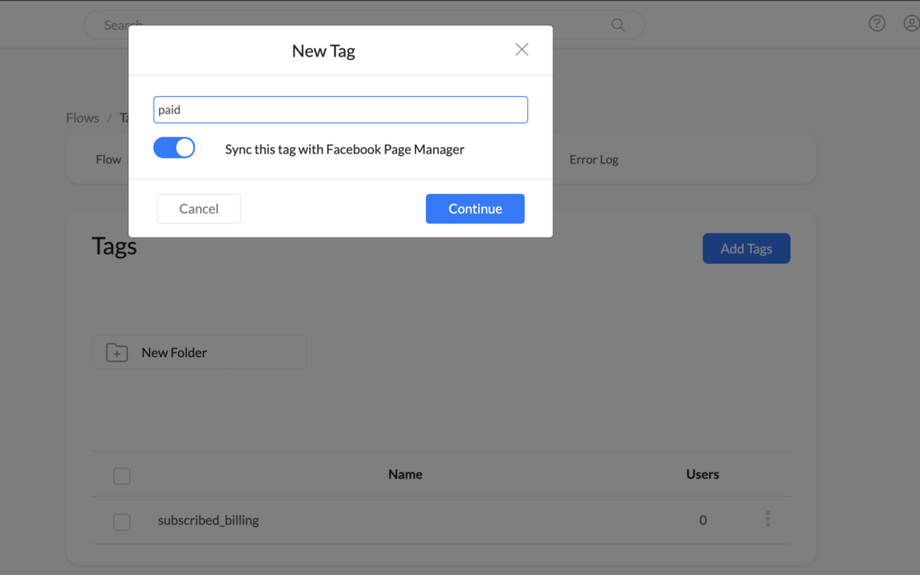Check the select-all tags checkbox
The image size is (920, 575).
coord(122,476)
